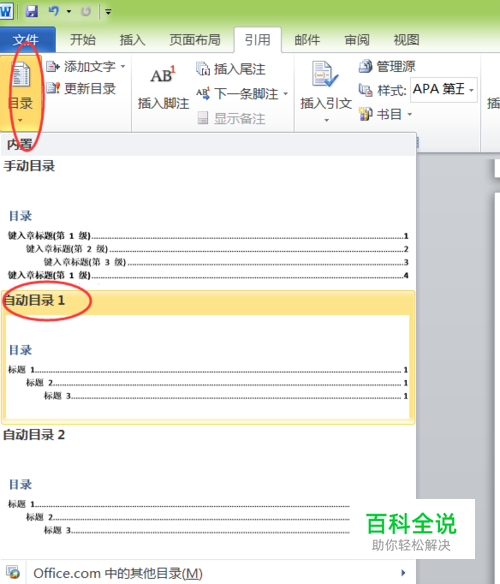Expand the 书目 dropdown arrow
Screen dimensions: 500x584
pos(410,114)
